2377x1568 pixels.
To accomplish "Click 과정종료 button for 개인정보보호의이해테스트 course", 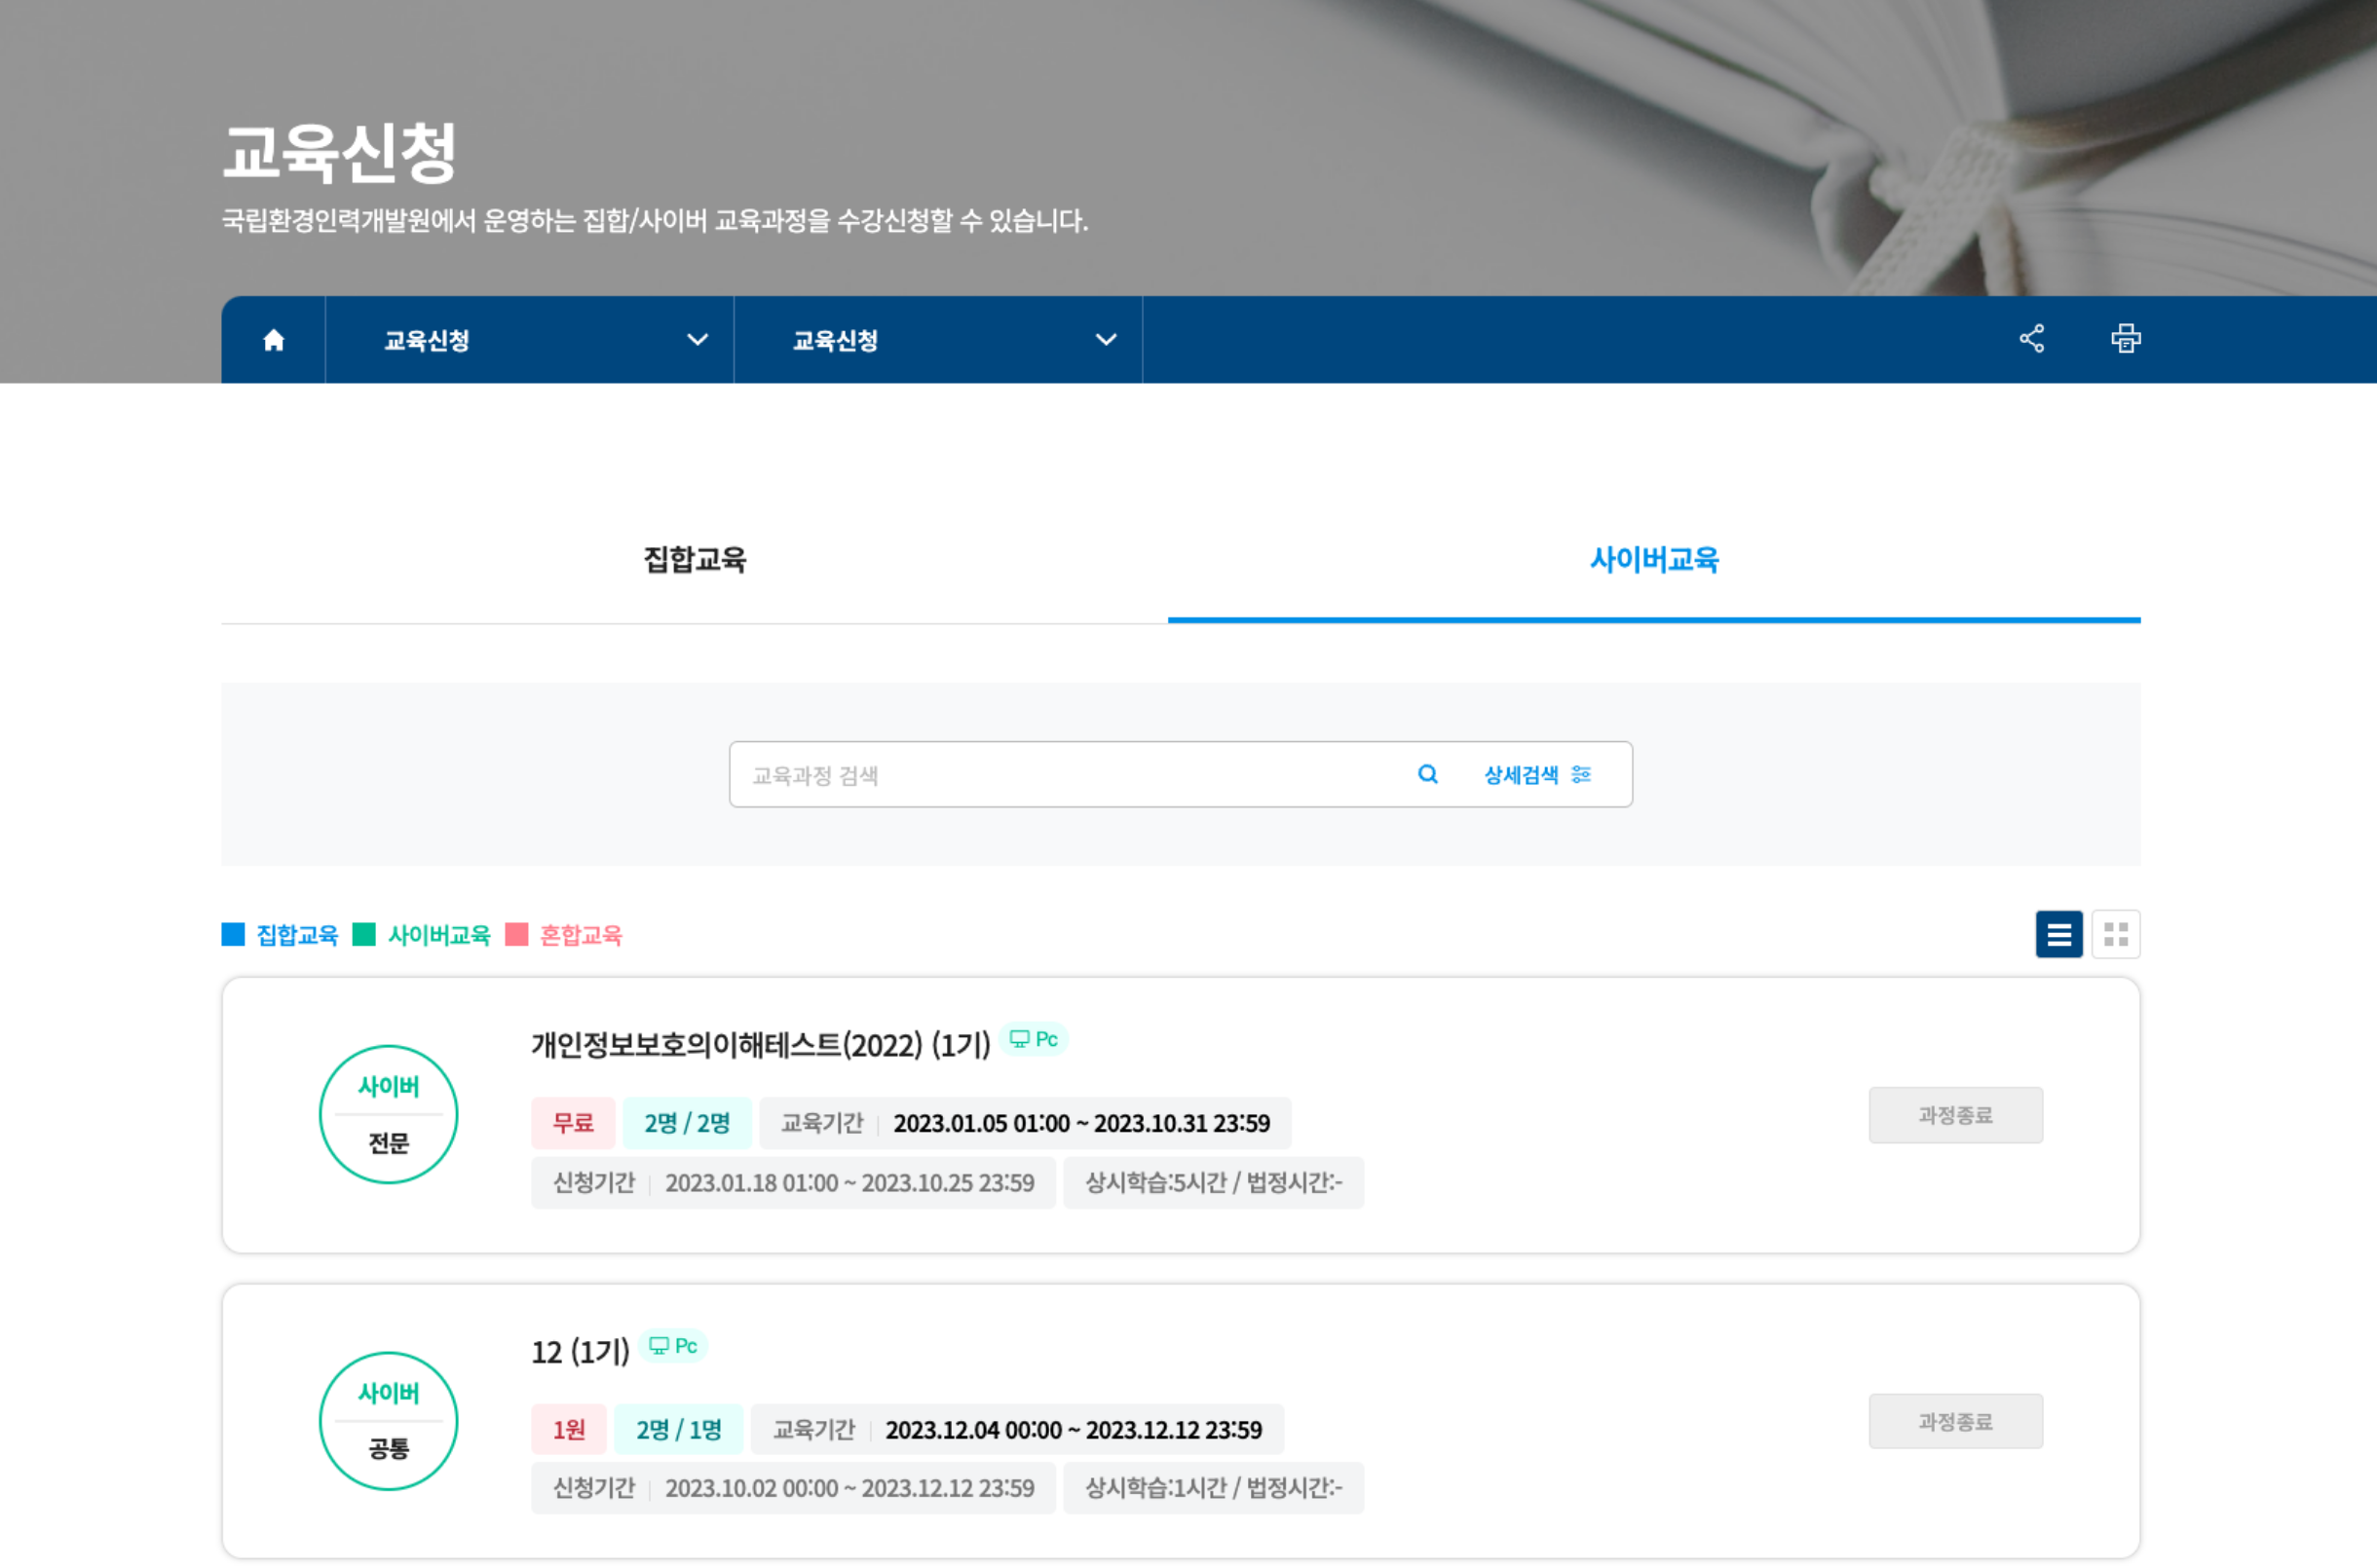I will [x=1955, y=1115].
